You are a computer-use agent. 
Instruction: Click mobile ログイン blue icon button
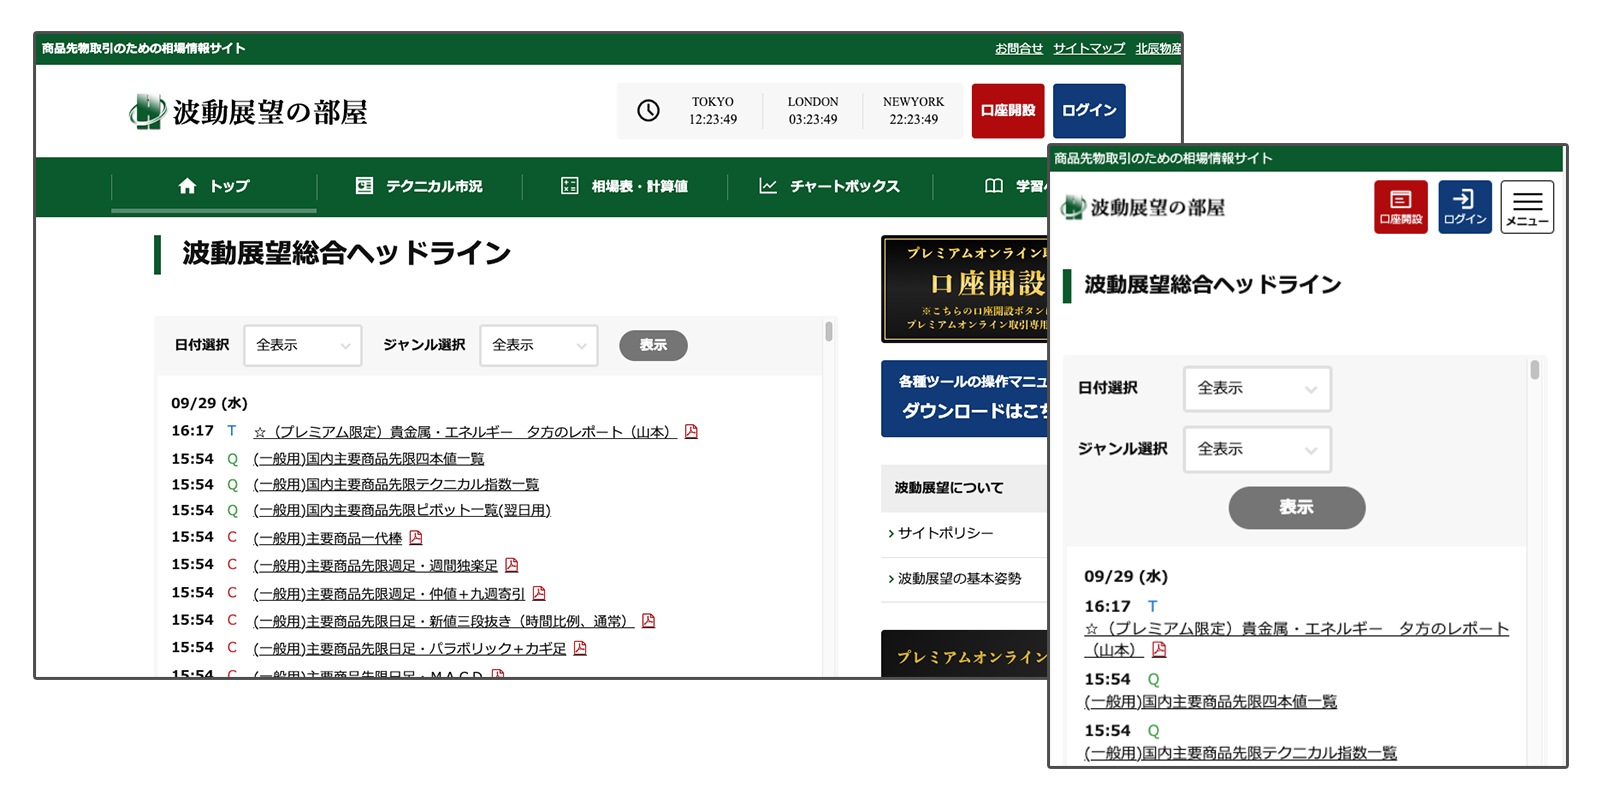pyautogui.click(x=1465, y=207)
